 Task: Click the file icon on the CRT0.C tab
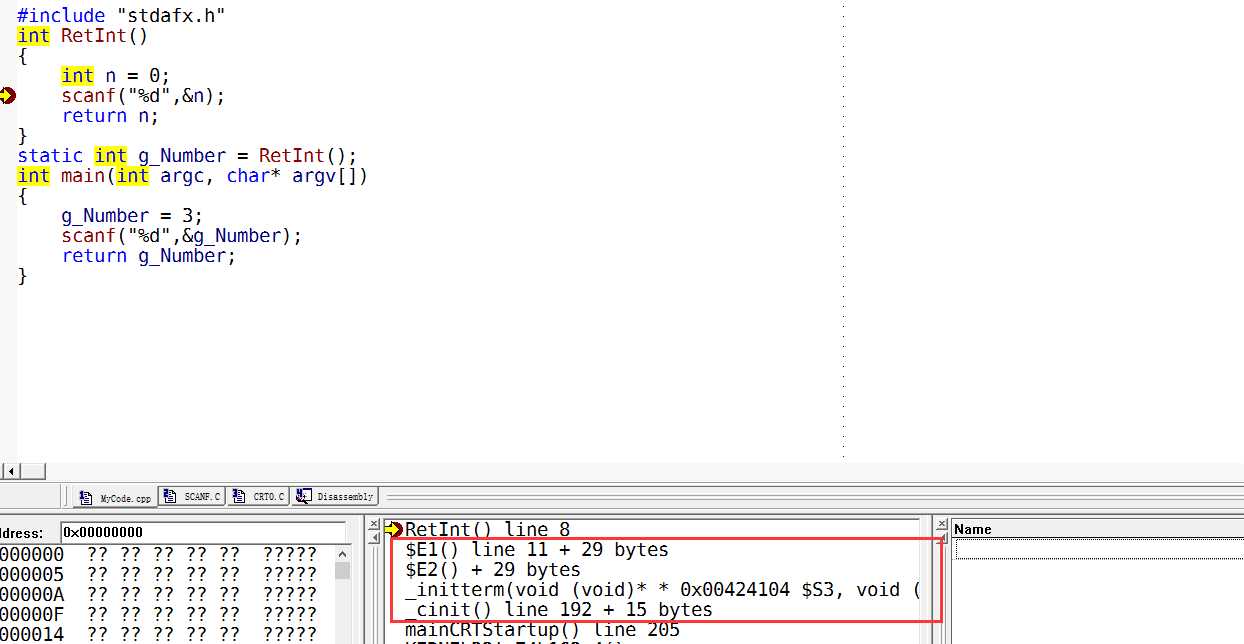(239, 495)
